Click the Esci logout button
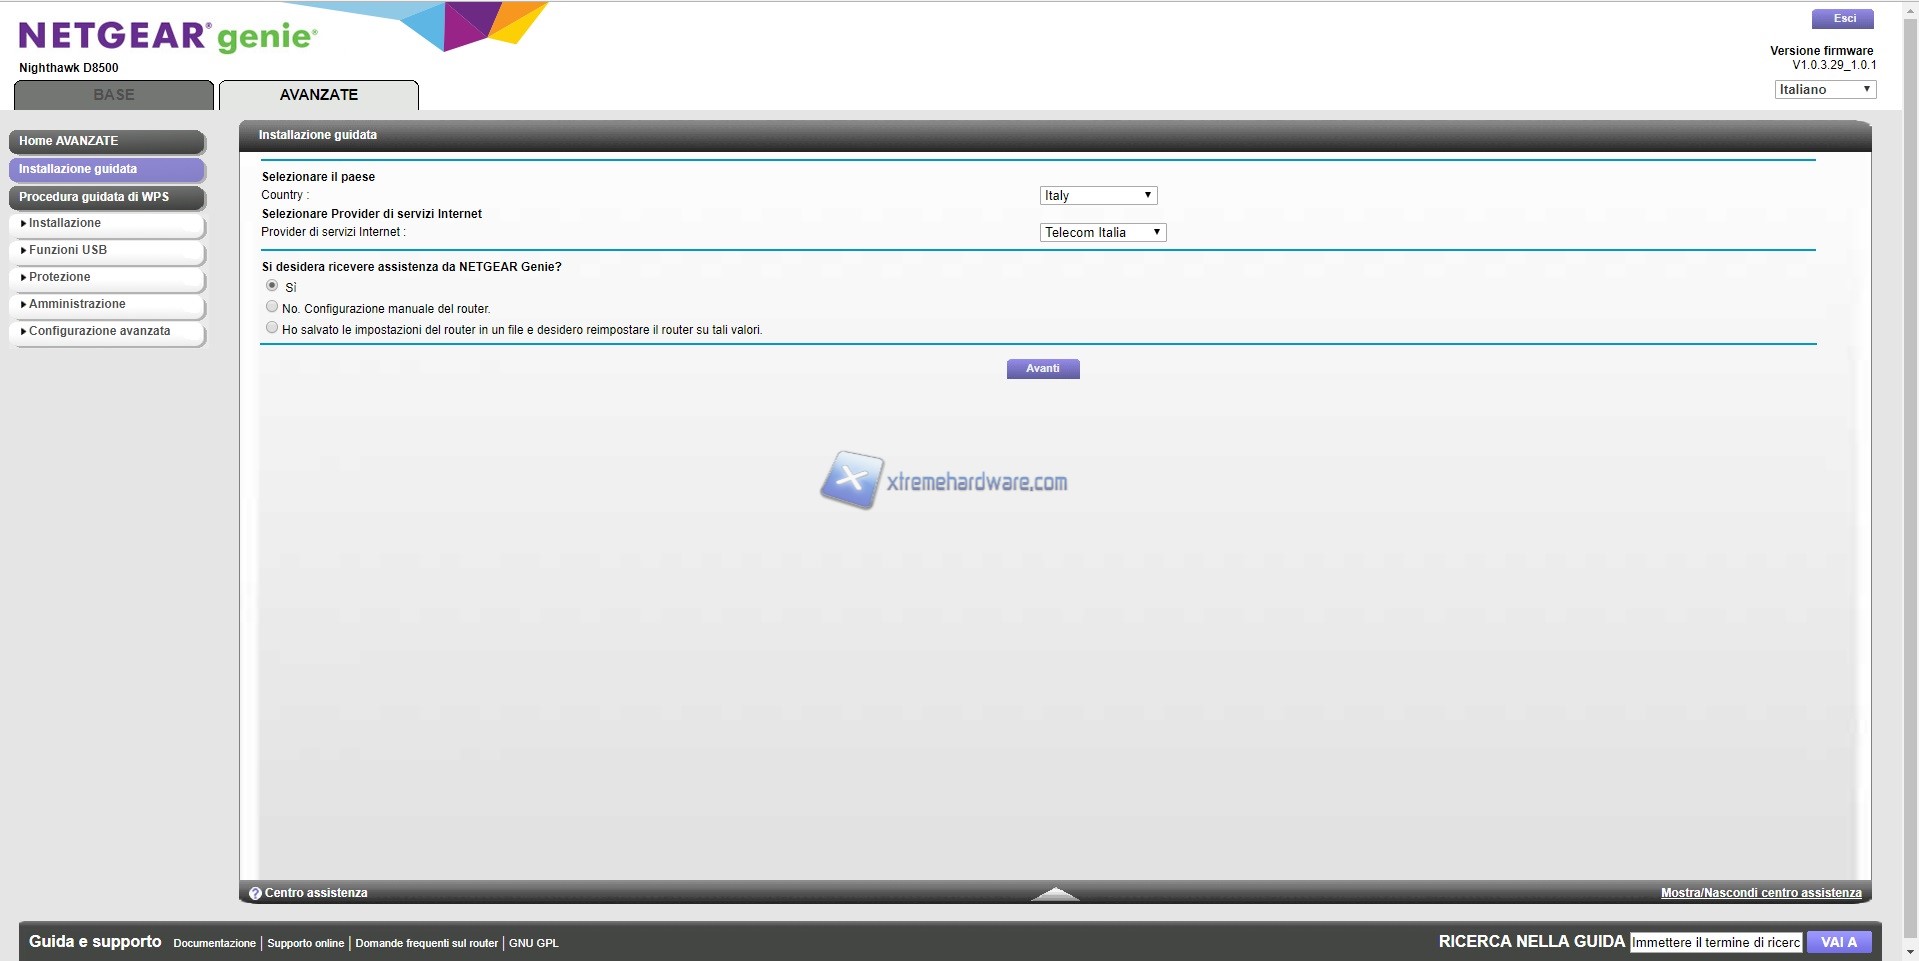This screenshot has width=1919, height=961. [x=1842, y=19]
